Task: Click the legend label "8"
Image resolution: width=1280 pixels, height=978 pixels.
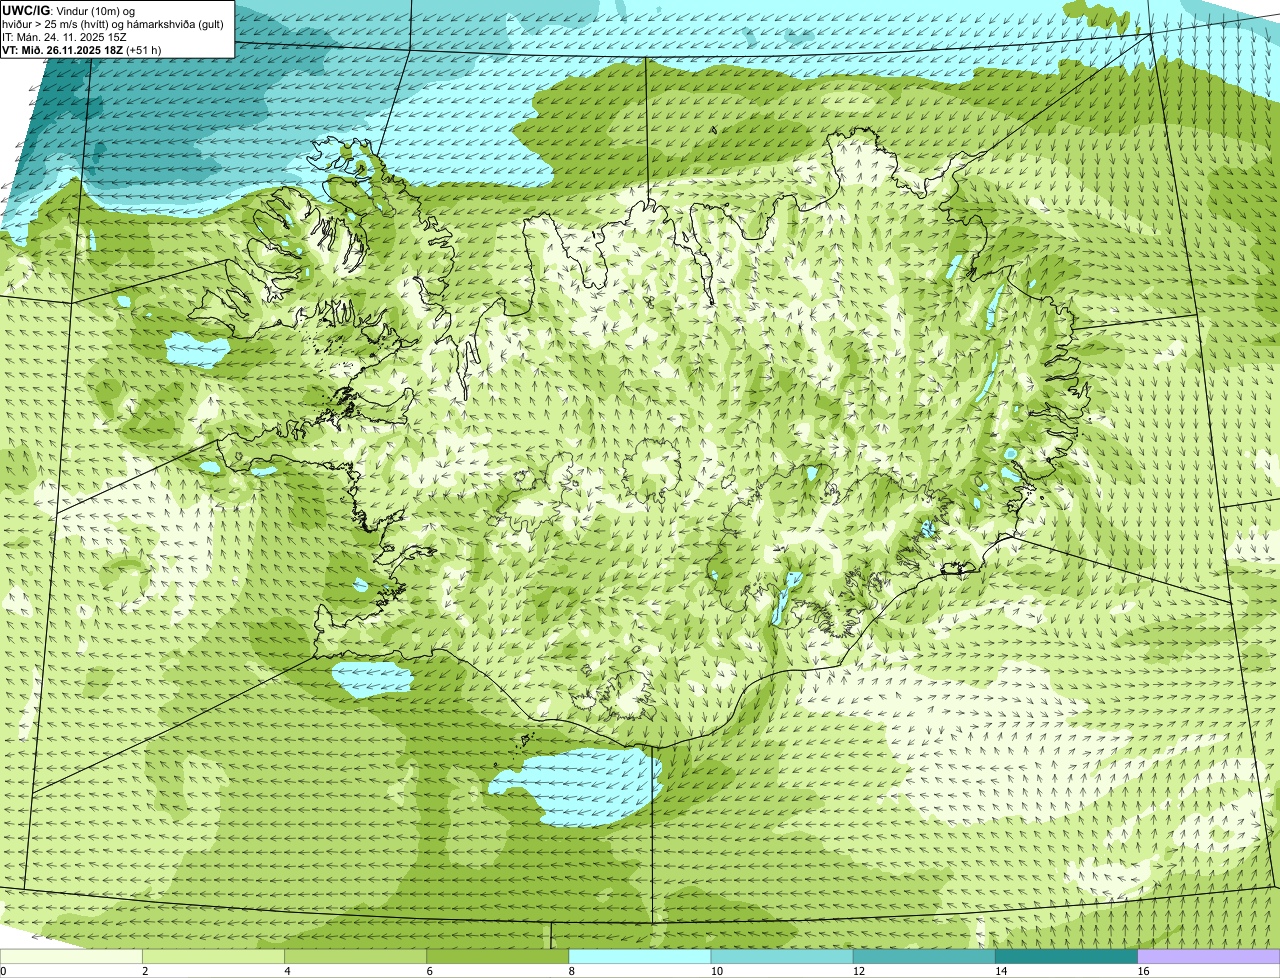Action: pyautogui.click(x=571, y=971)
